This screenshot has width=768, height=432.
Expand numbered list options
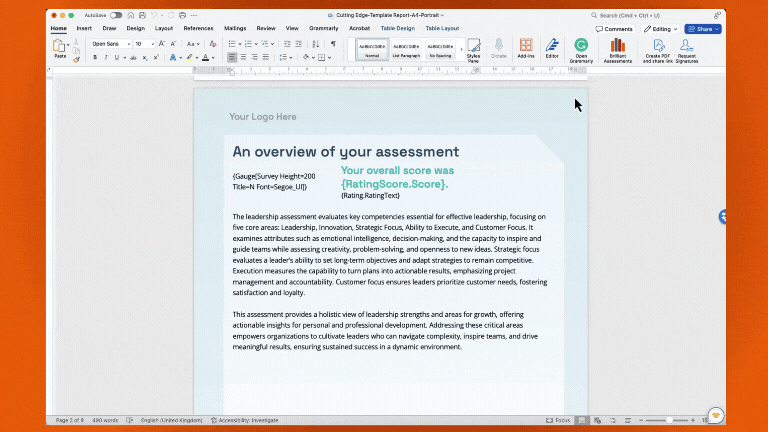(256, 44)
